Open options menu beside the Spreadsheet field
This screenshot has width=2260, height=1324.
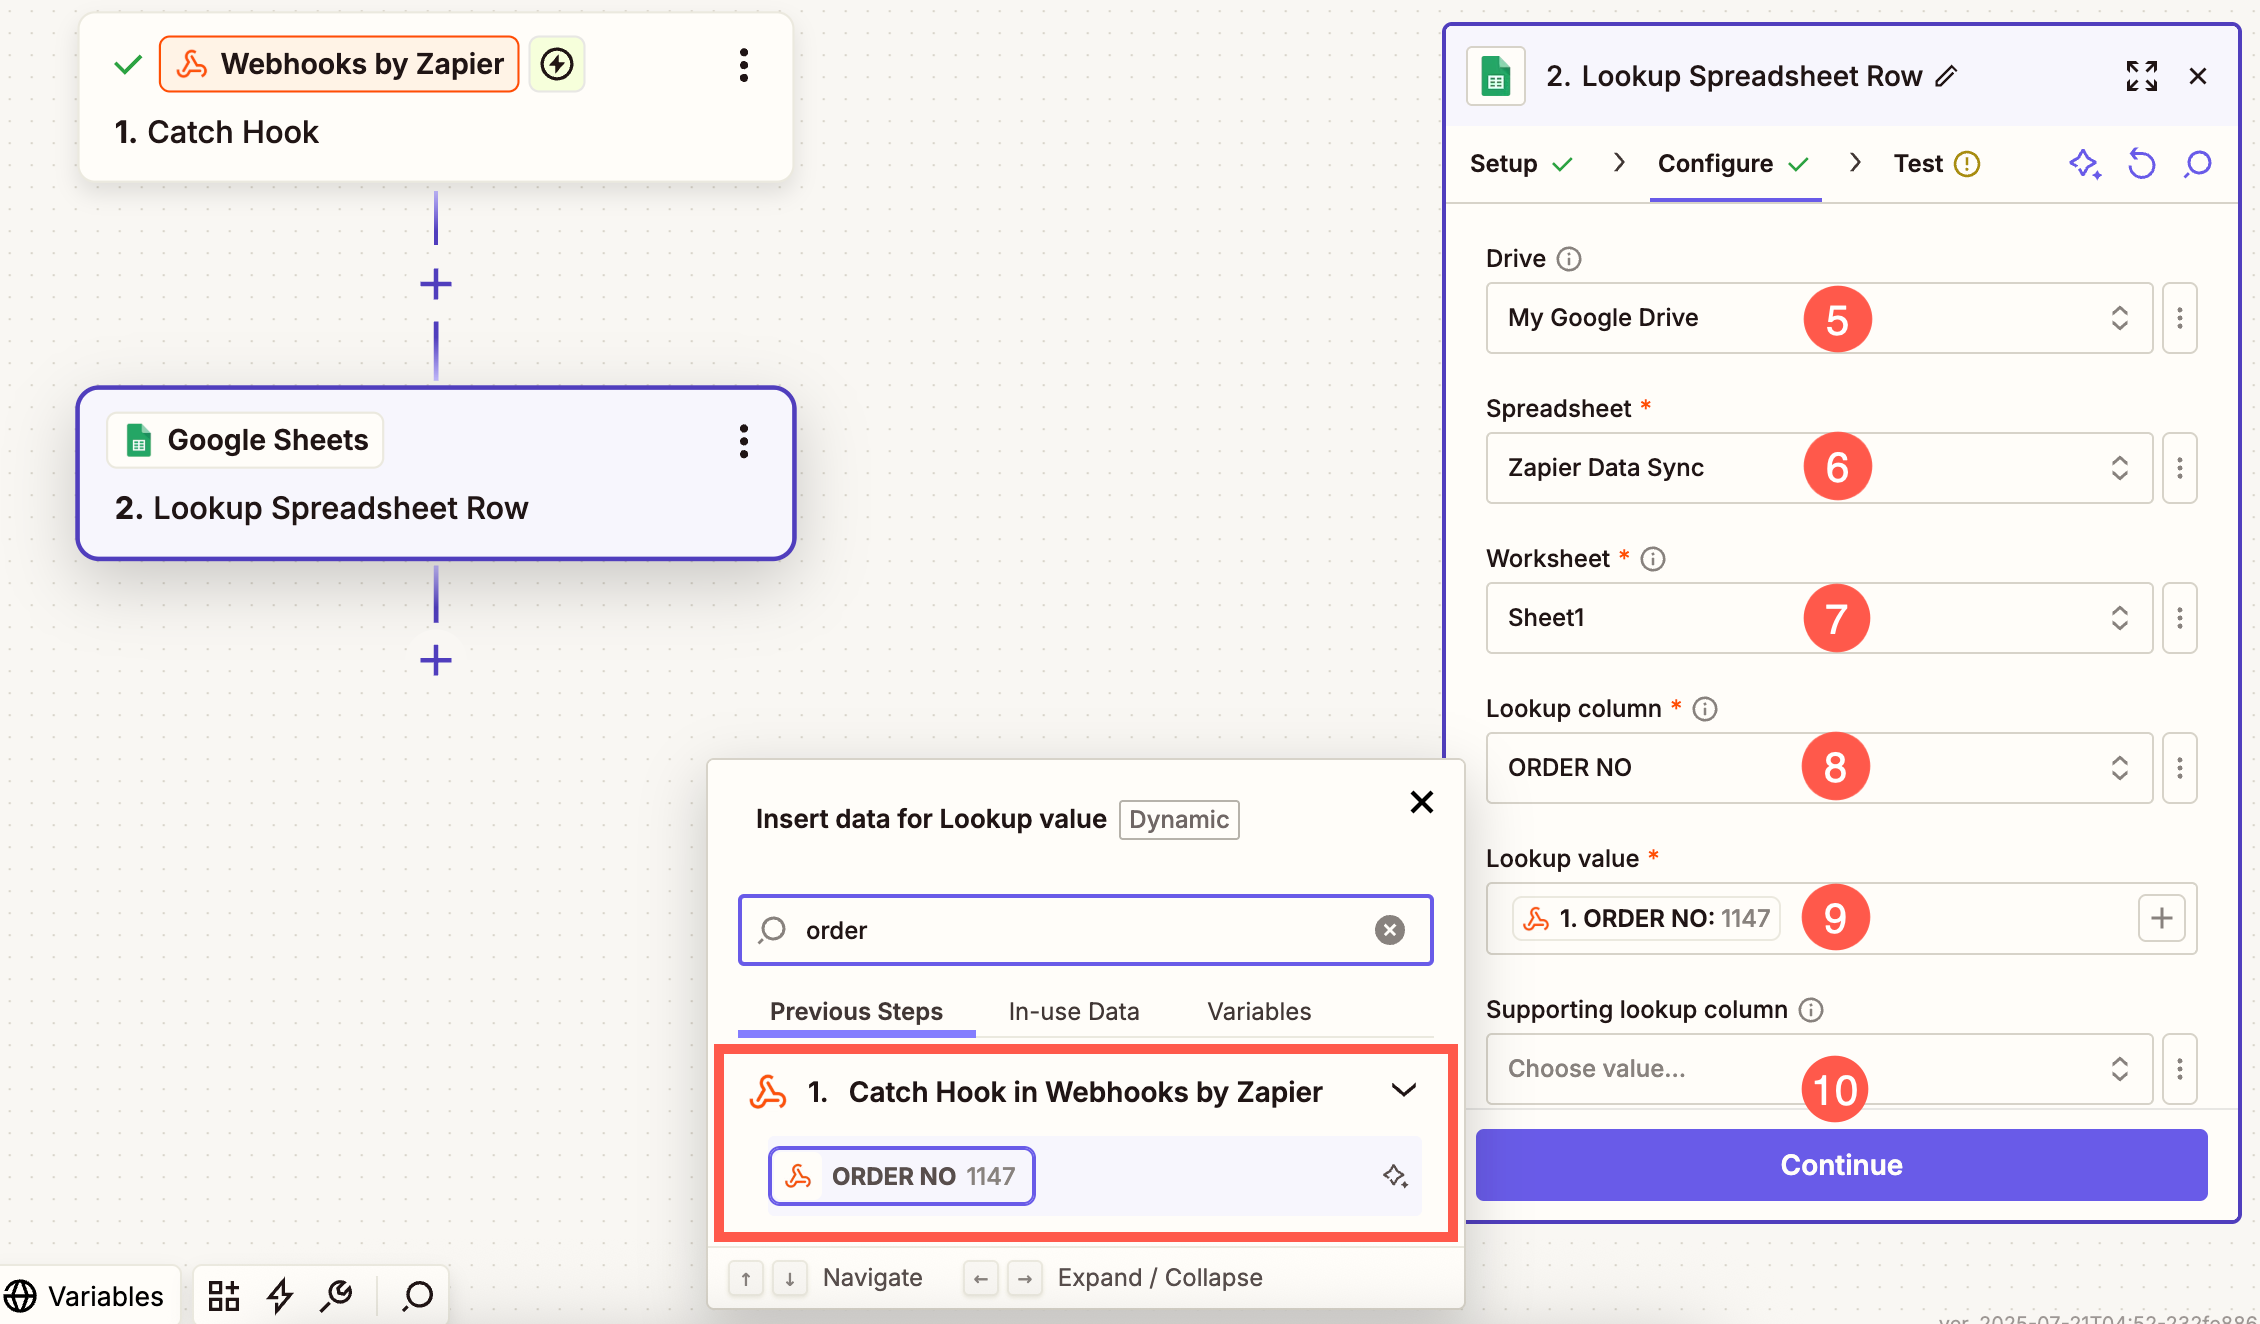[2179, 468]
